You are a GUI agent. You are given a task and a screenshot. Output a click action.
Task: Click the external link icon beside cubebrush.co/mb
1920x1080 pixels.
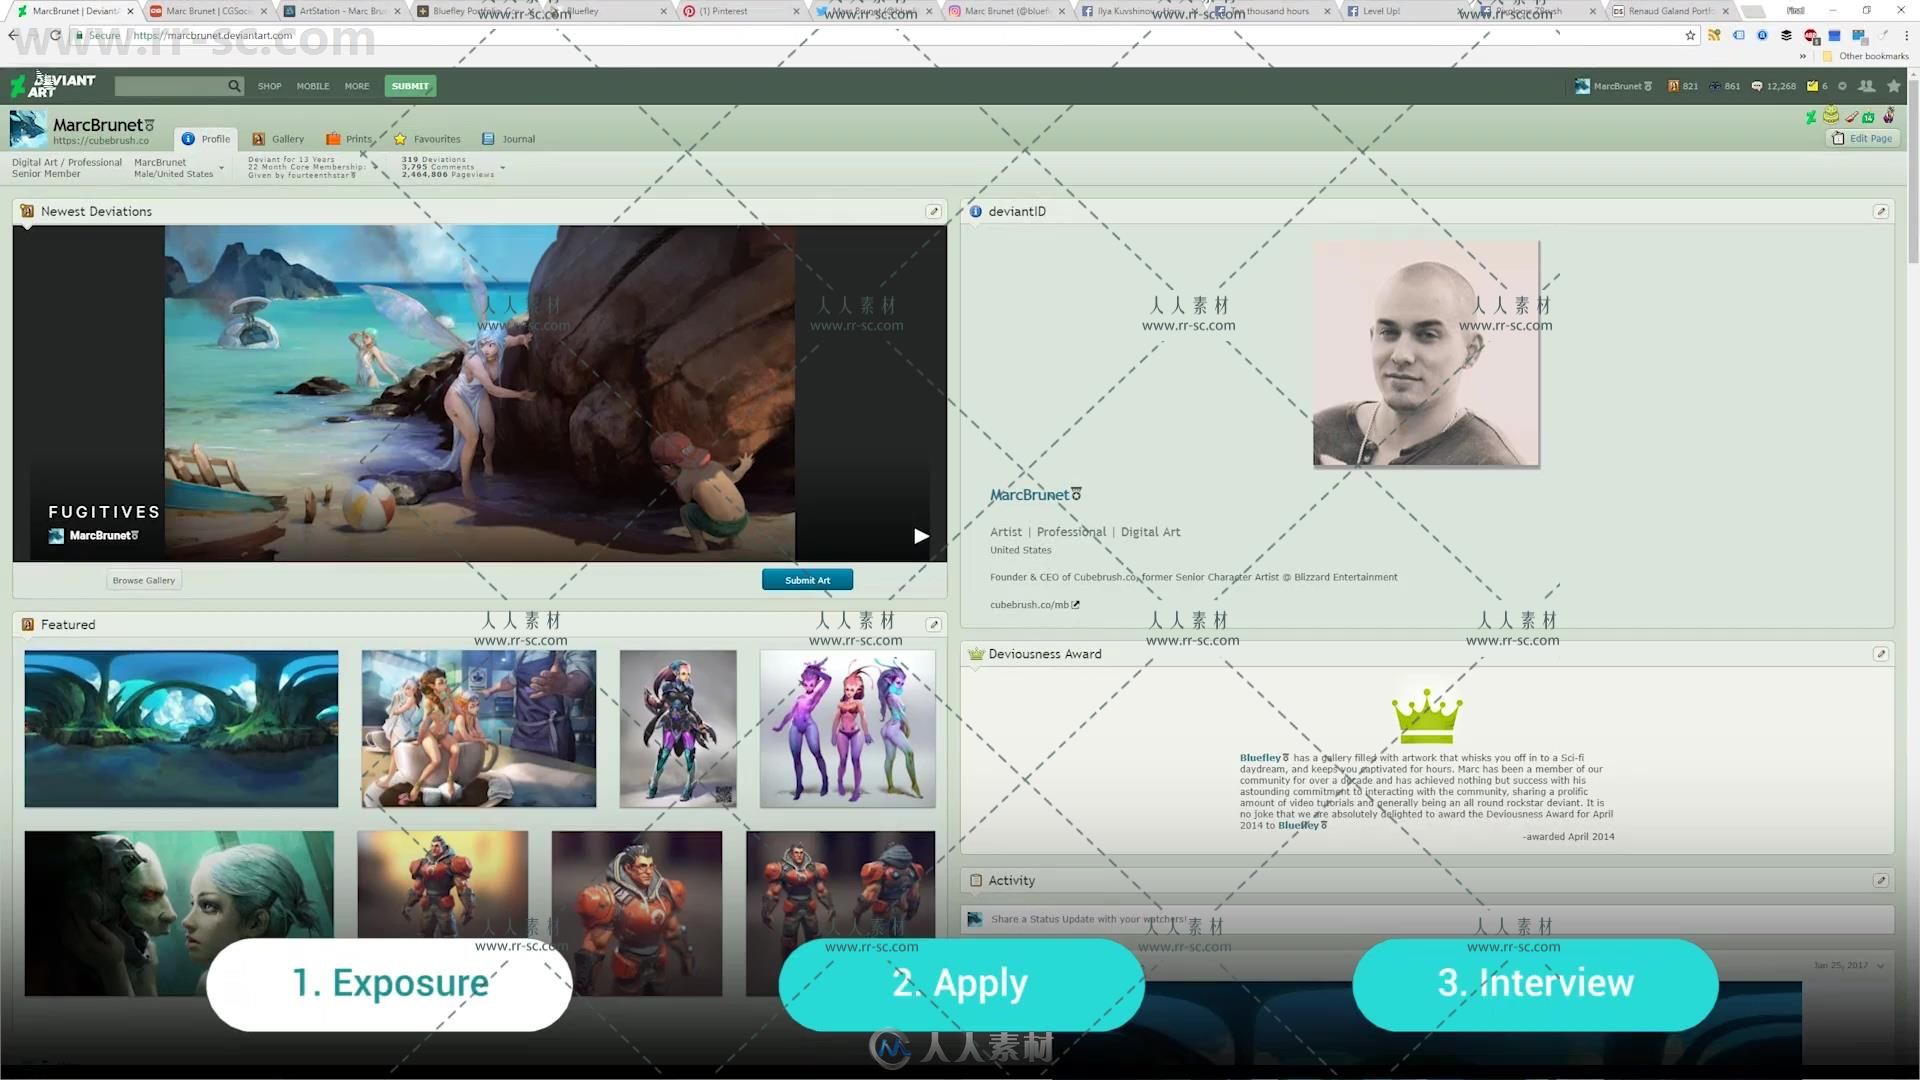[1076, 604]
